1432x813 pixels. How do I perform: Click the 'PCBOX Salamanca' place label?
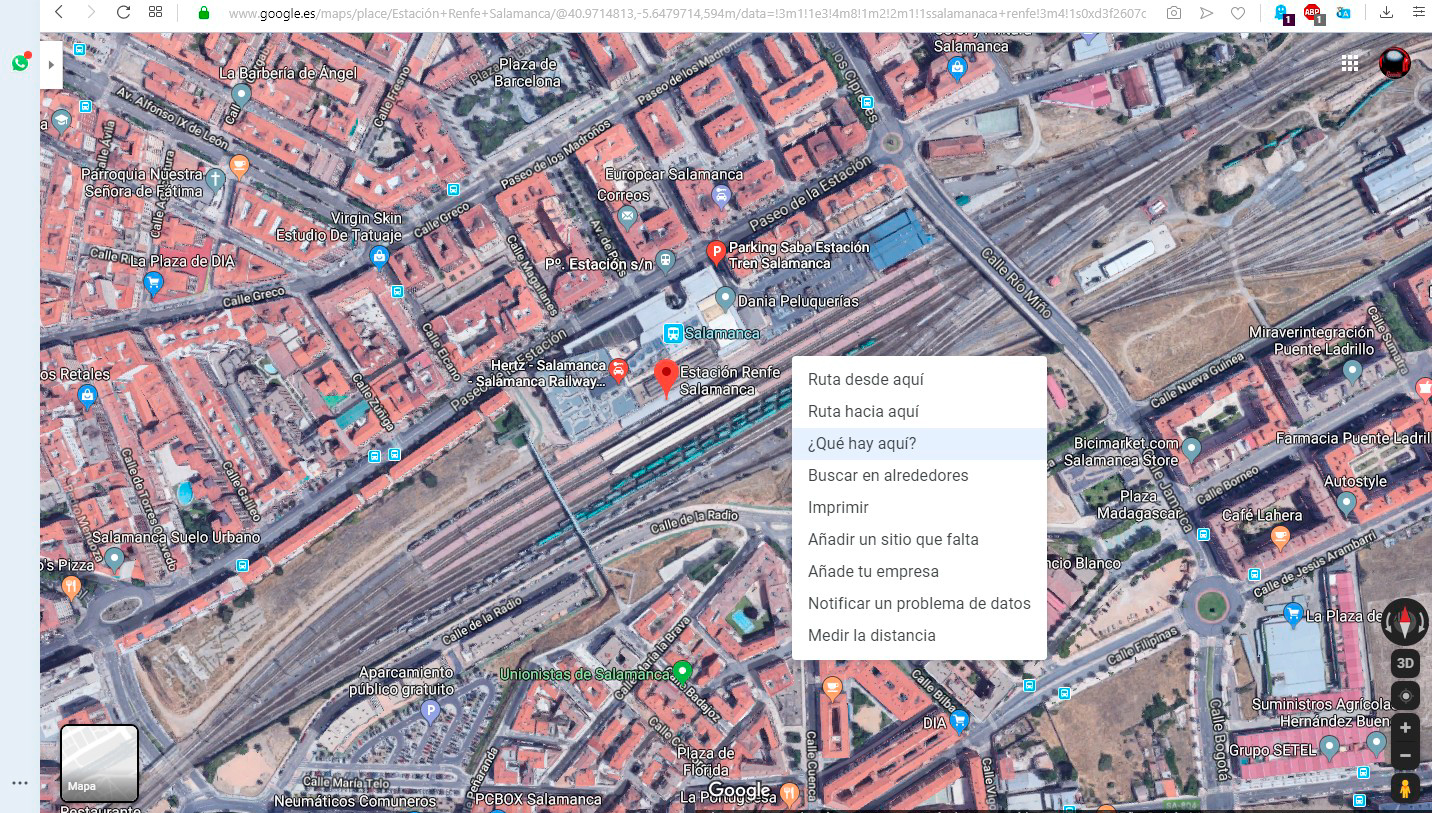tap(538, 799)
